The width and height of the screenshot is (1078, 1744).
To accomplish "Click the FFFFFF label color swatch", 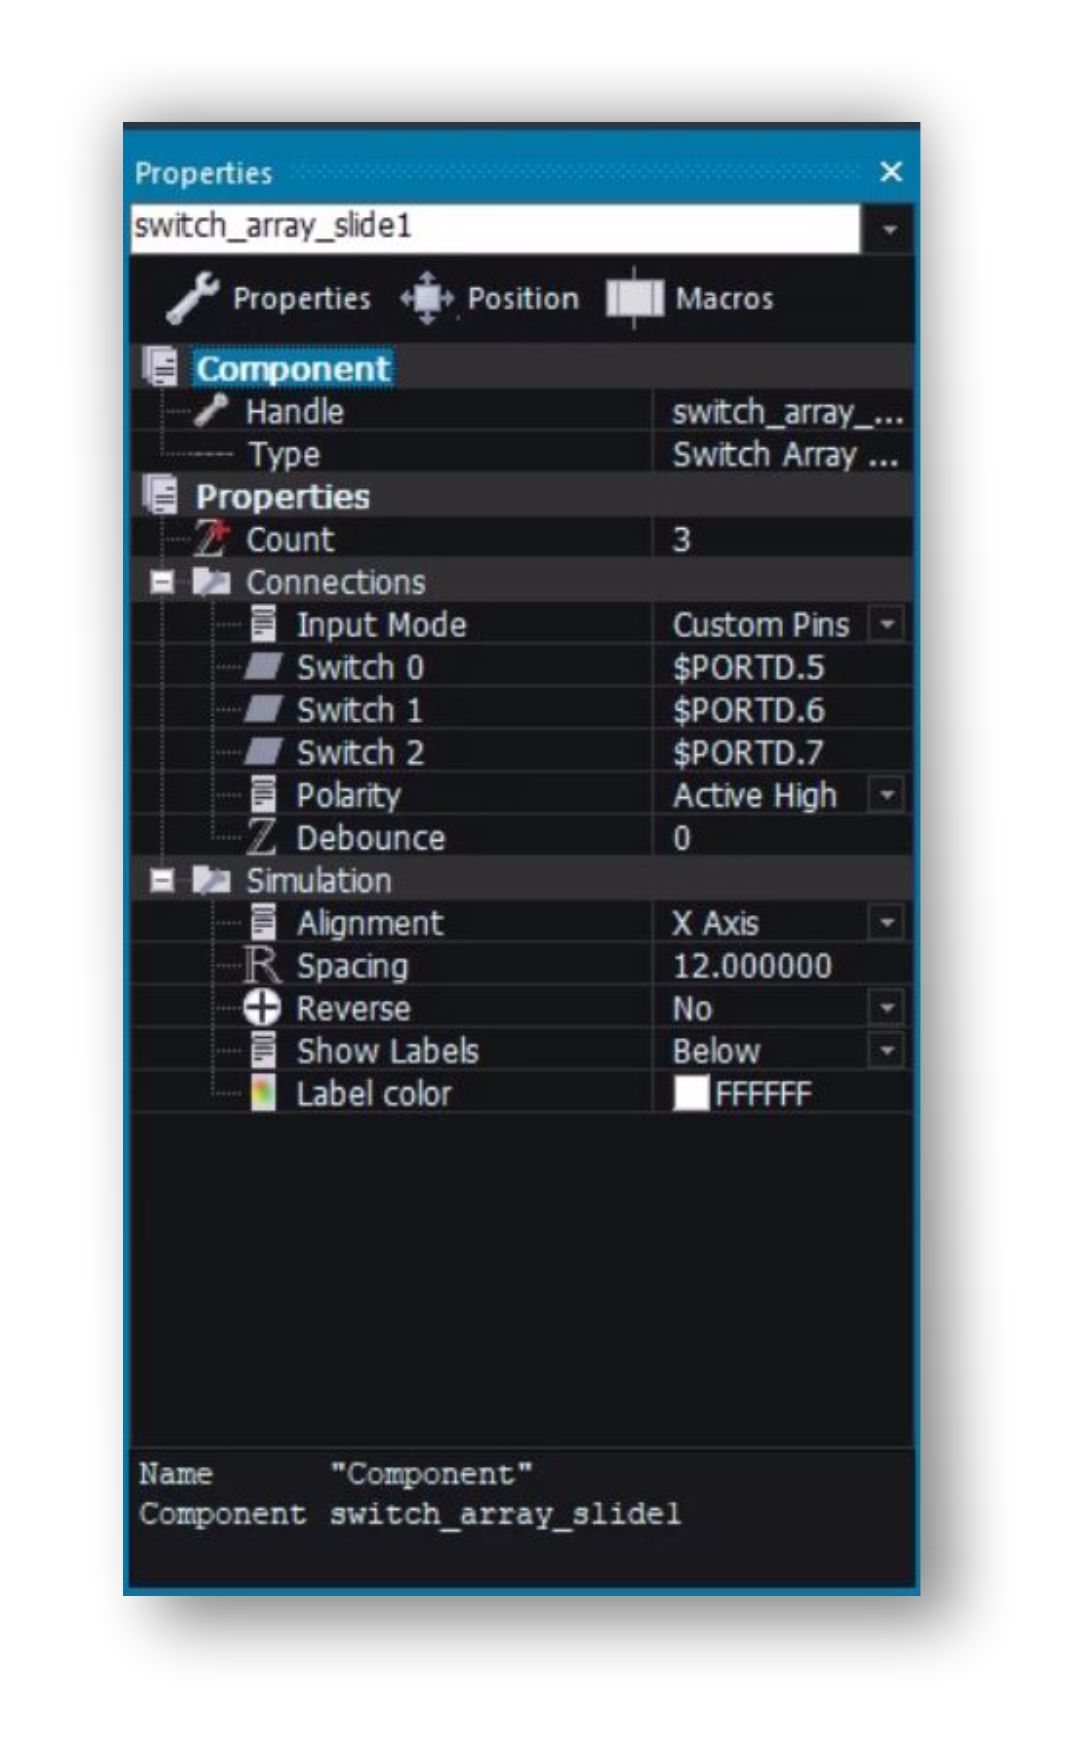I will [691, 1093].
